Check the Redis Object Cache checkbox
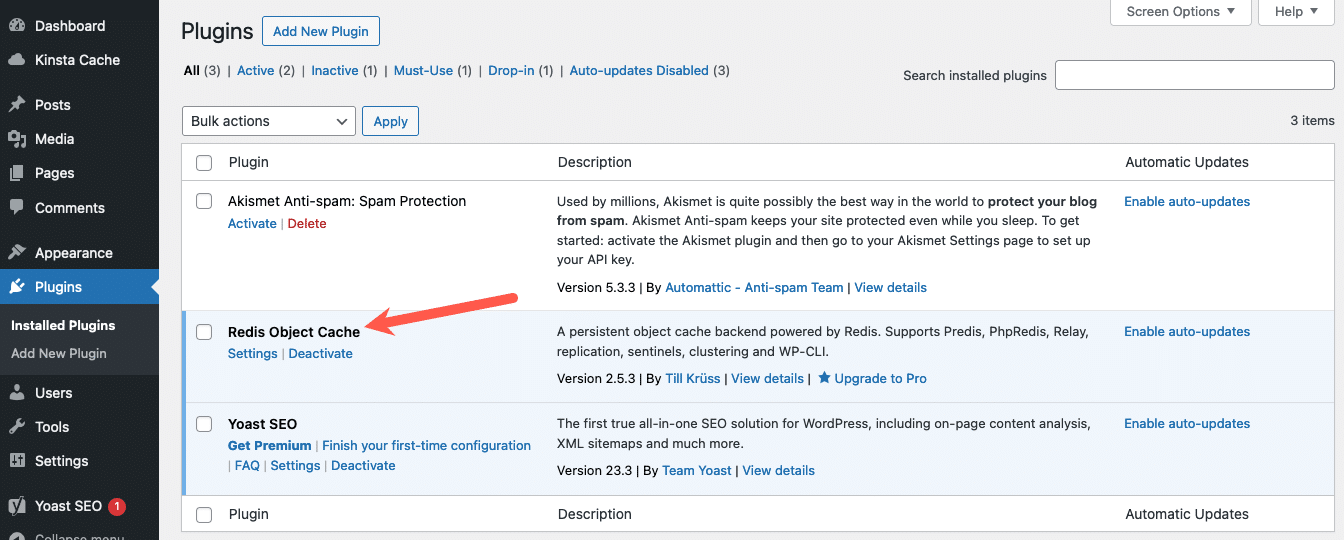This screenshot has width=1344, height=540. coord(204,332)
